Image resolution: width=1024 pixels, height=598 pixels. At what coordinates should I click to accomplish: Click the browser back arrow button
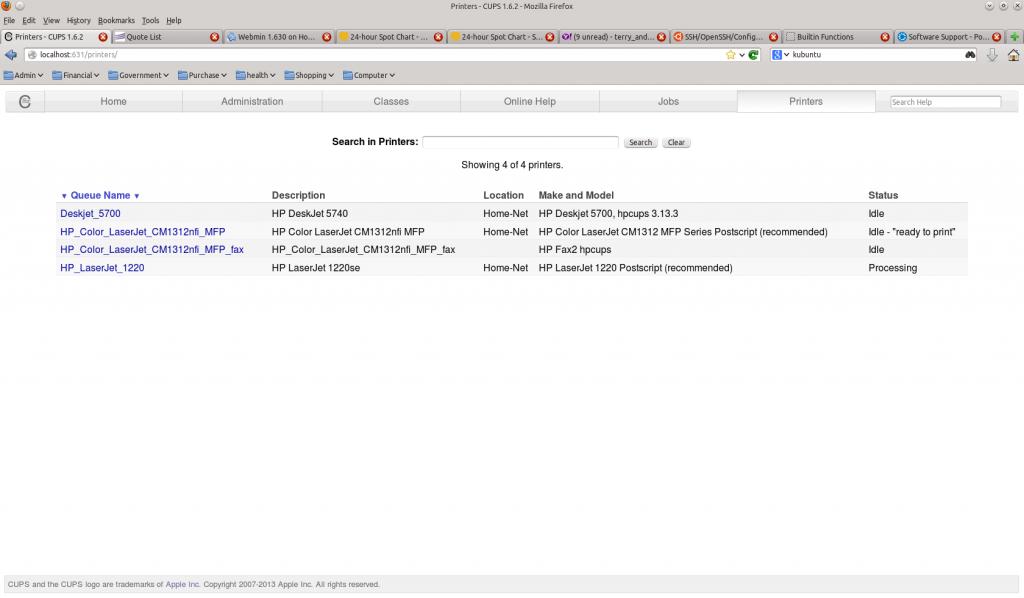[10, 55]
